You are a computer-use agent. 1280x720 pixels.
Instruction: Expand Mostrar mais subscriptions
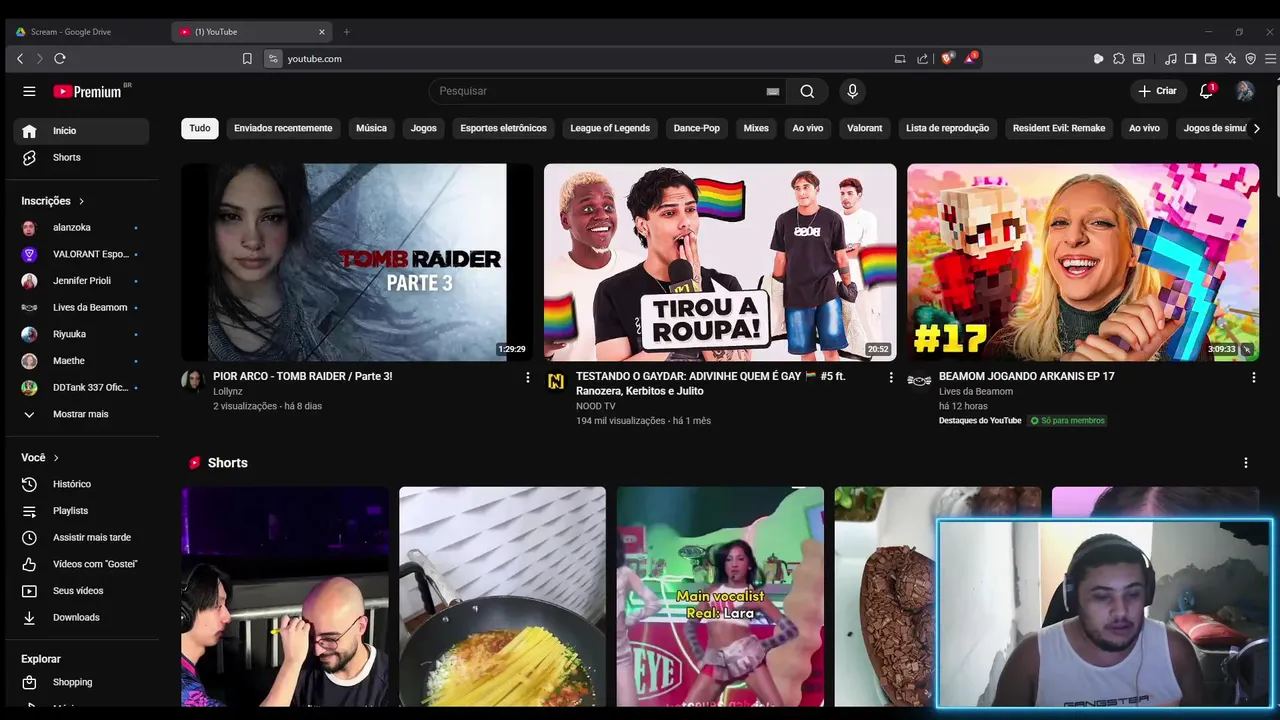[81, 414]
